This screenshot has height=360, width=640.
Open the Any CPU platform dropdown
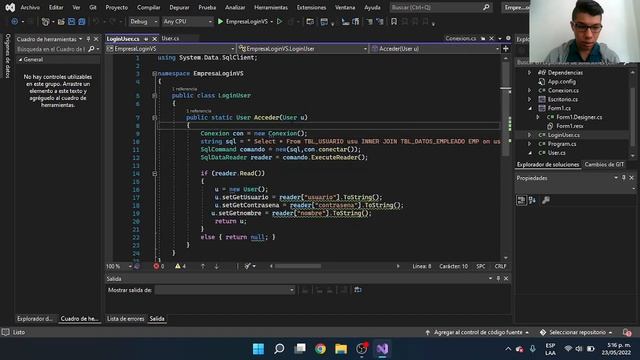pyautogui.click(x=187, y=21)
